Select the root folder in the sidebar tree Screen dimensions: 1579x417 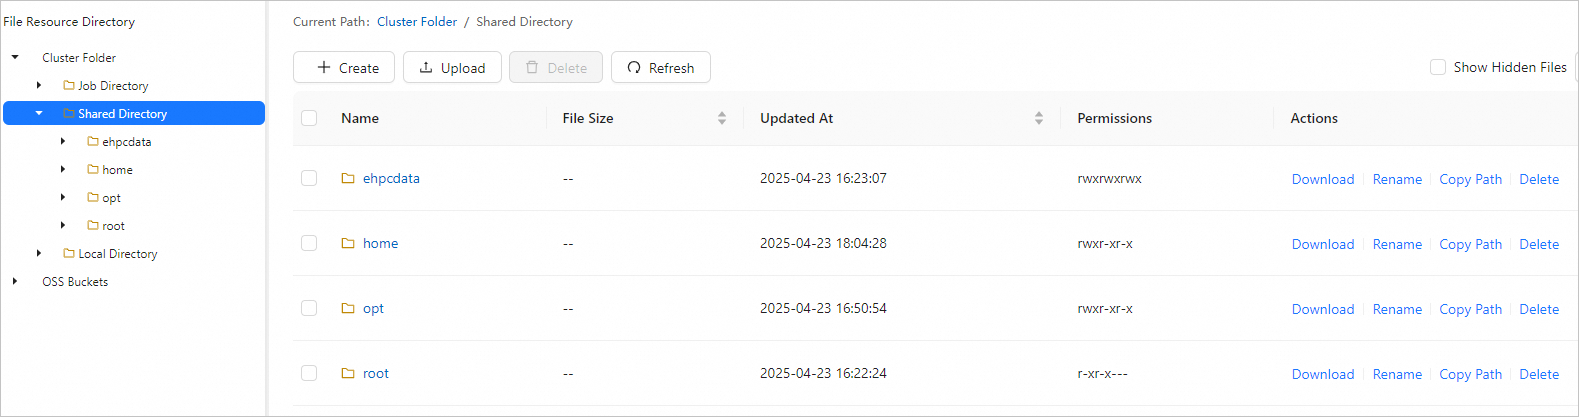click(x=113, y=226)
